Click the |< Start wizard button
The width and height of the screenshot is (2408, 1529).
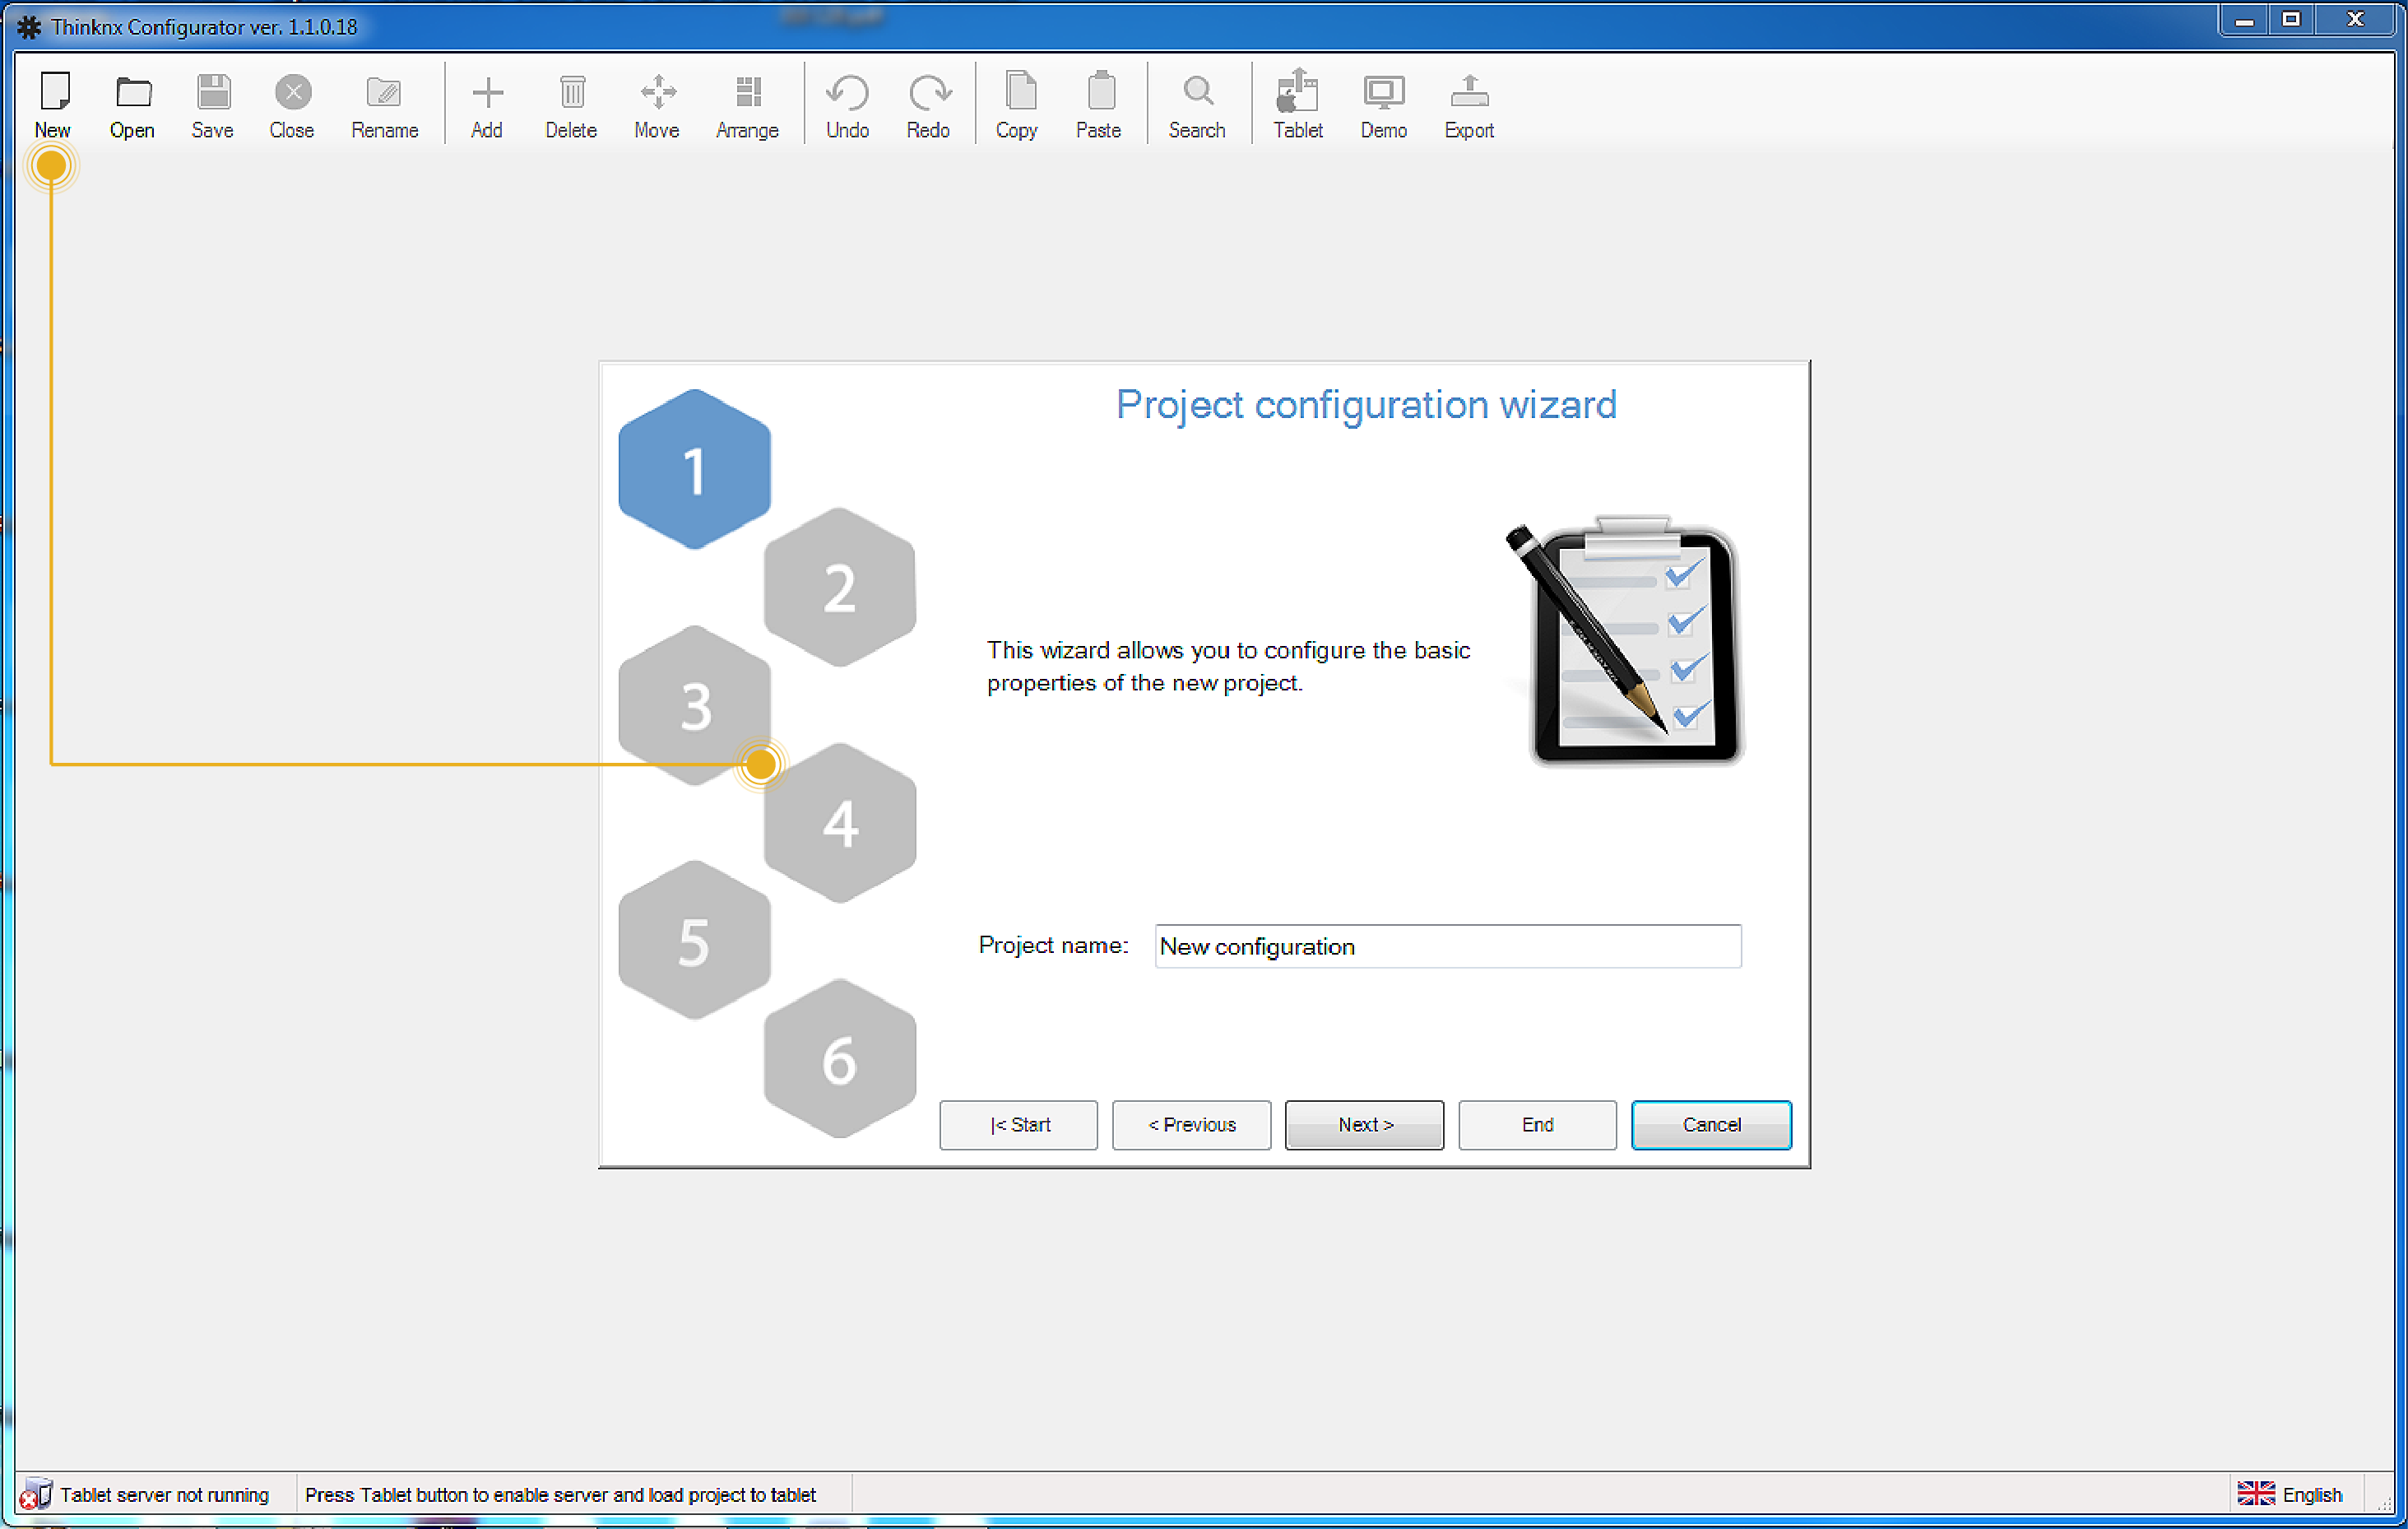pyautogui.click(x=1018, y=1125)
